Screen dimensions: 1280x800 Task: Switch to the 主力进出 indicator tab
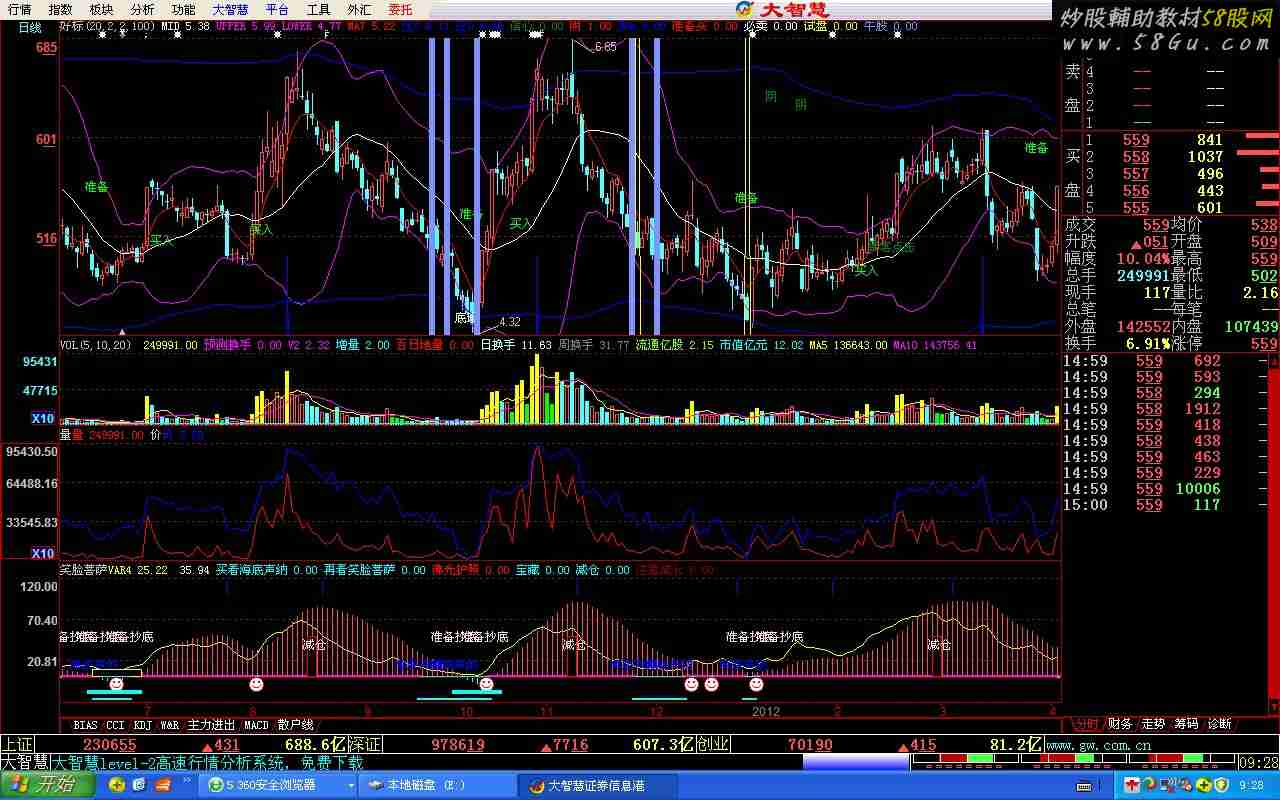pyautogui.click(x=212, y=724)
